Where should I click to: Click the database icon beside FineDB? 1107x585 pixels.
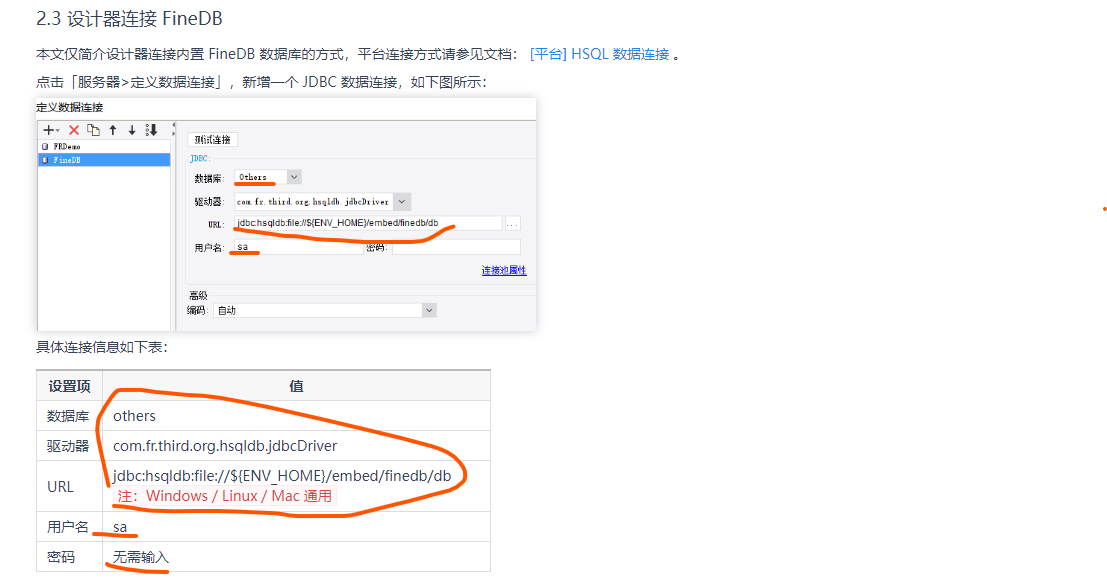coord(45,160)
